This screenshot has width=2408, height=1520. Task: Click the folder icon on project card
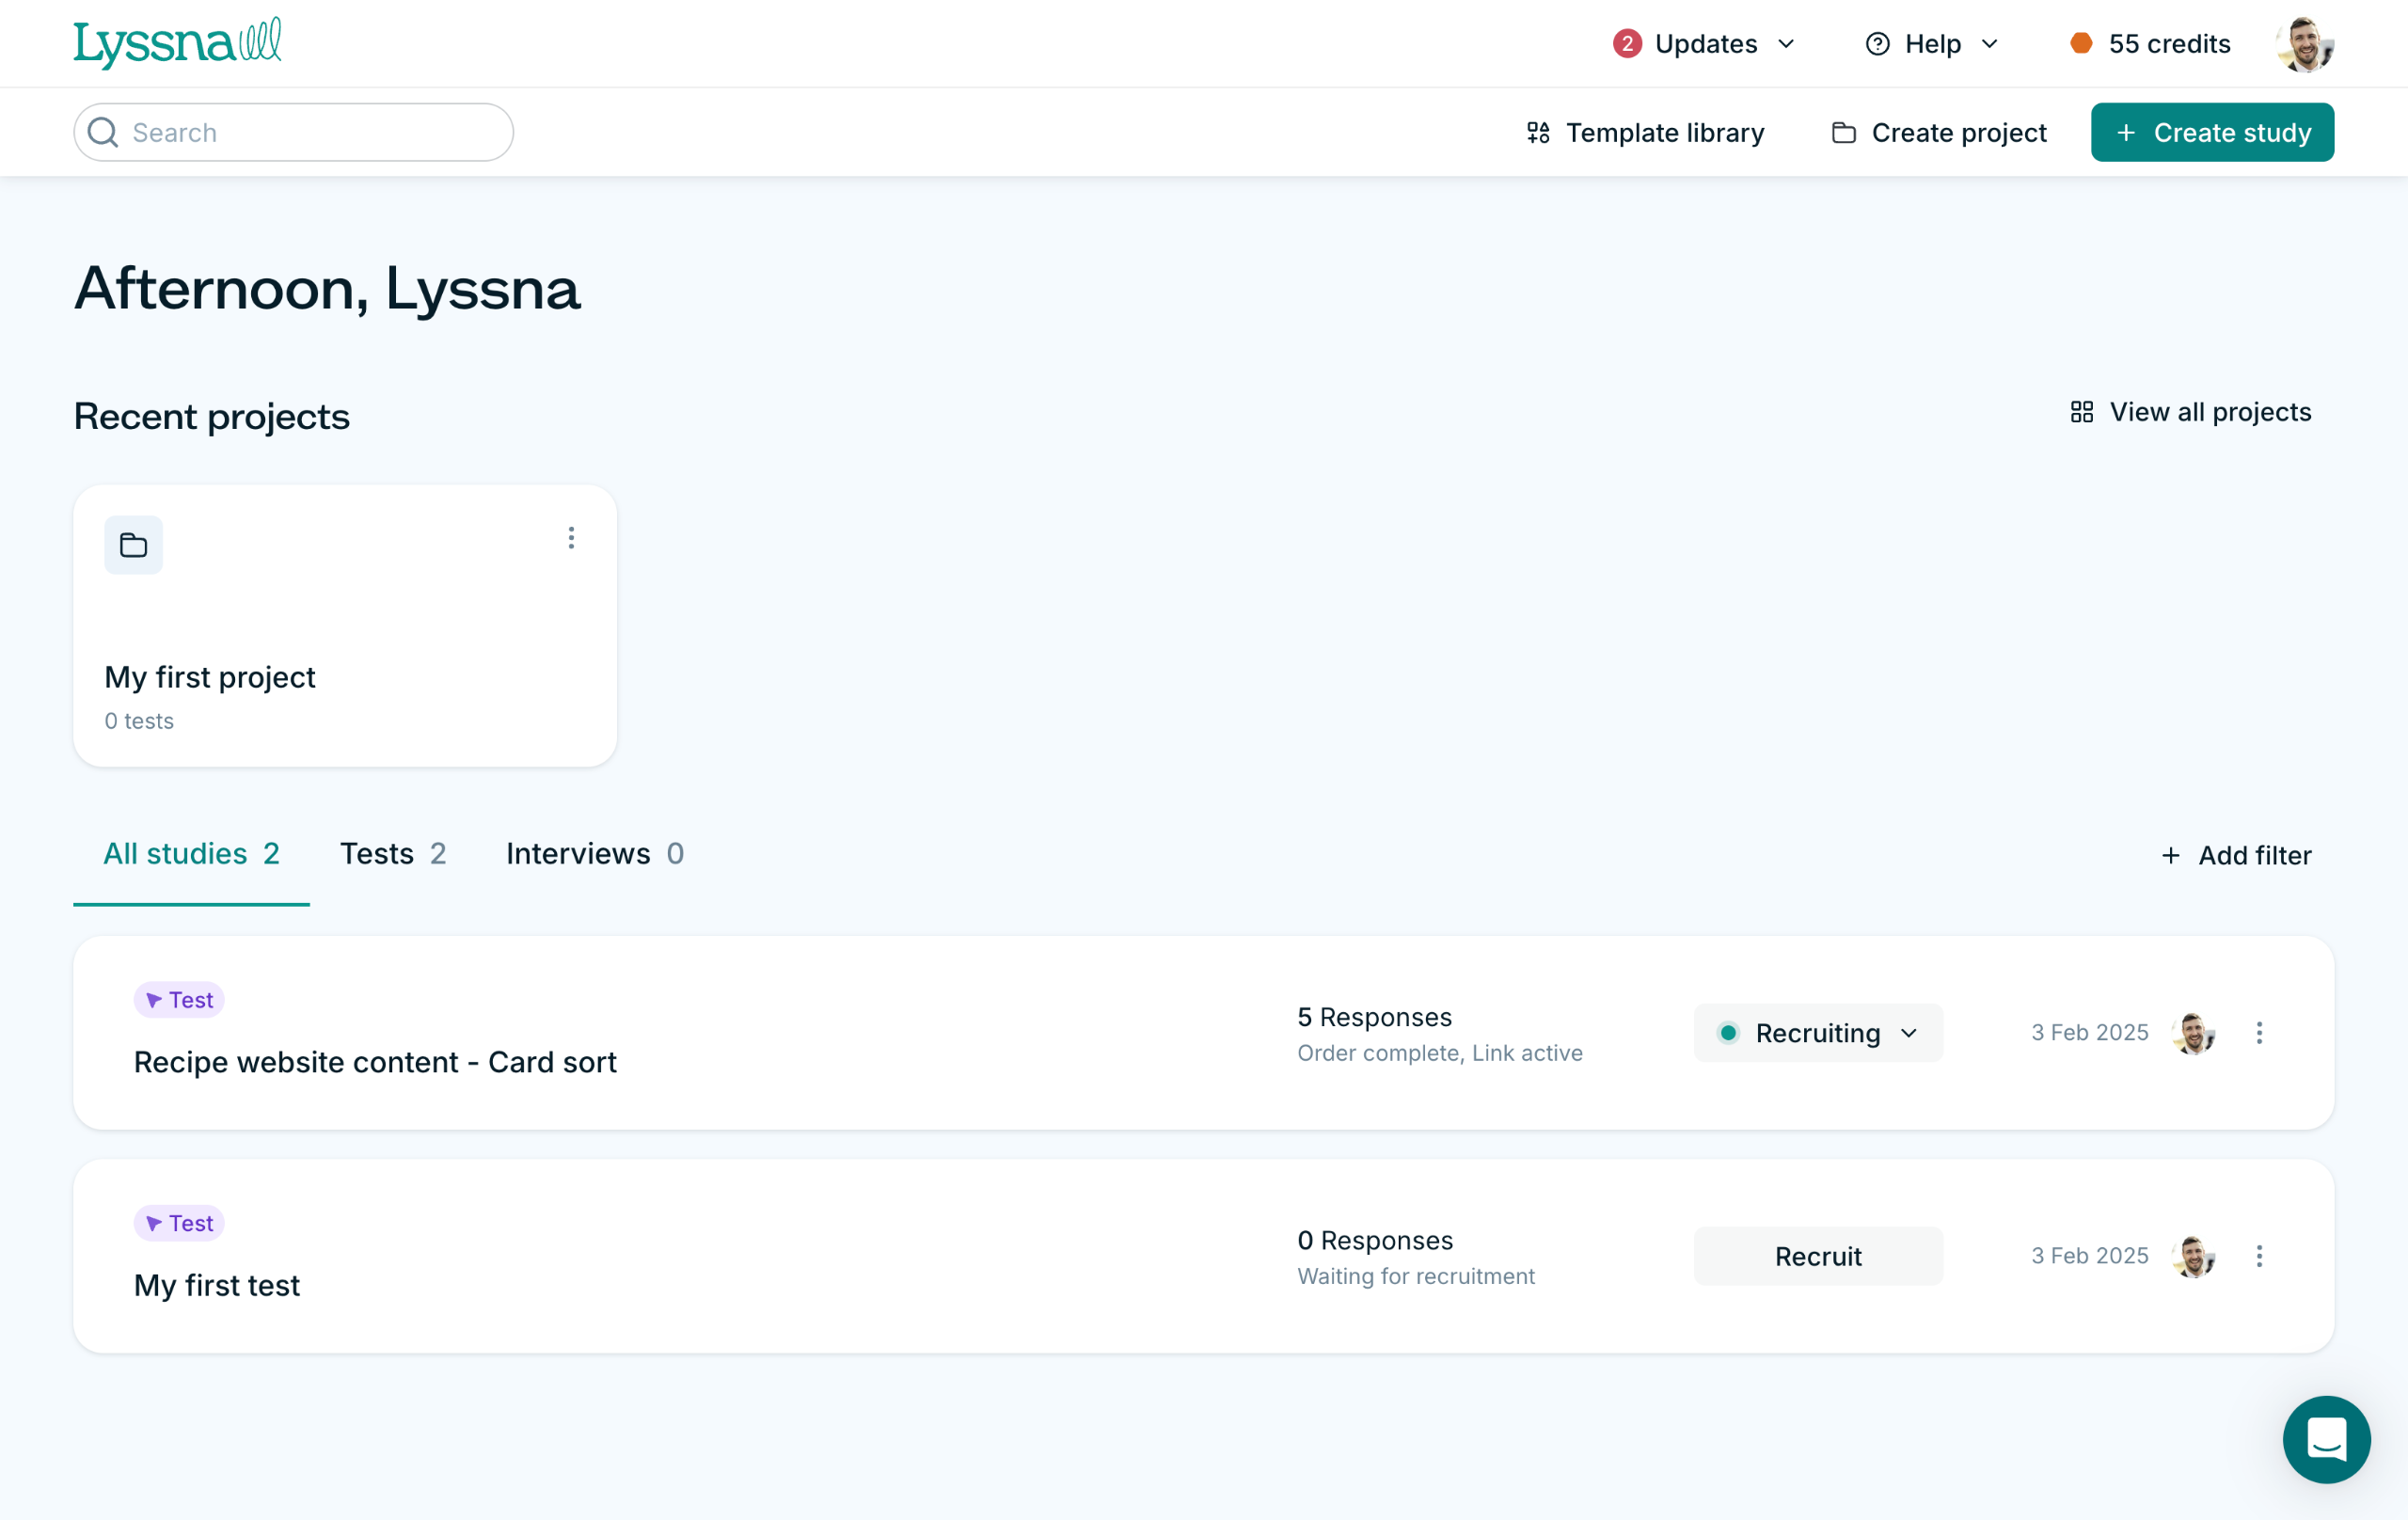click(133, 545)
